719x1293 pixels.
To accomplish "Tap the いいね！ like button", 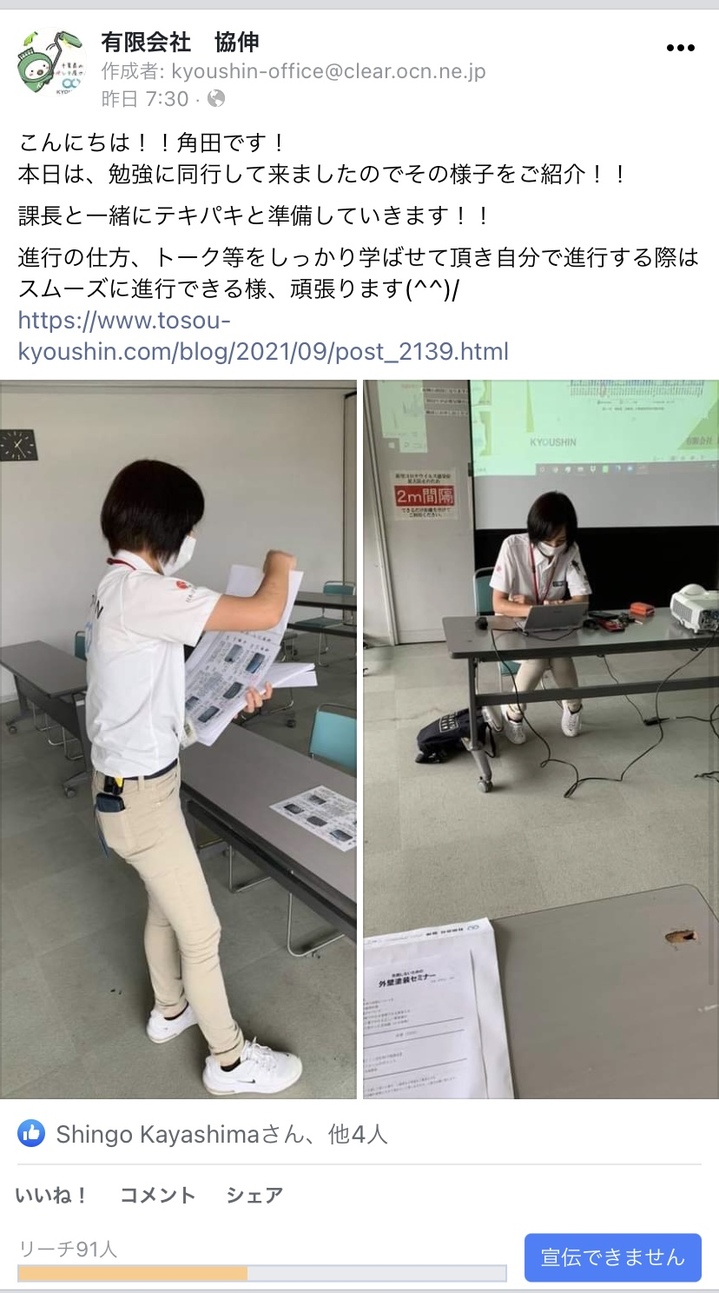I will [x=52, y=1195].
